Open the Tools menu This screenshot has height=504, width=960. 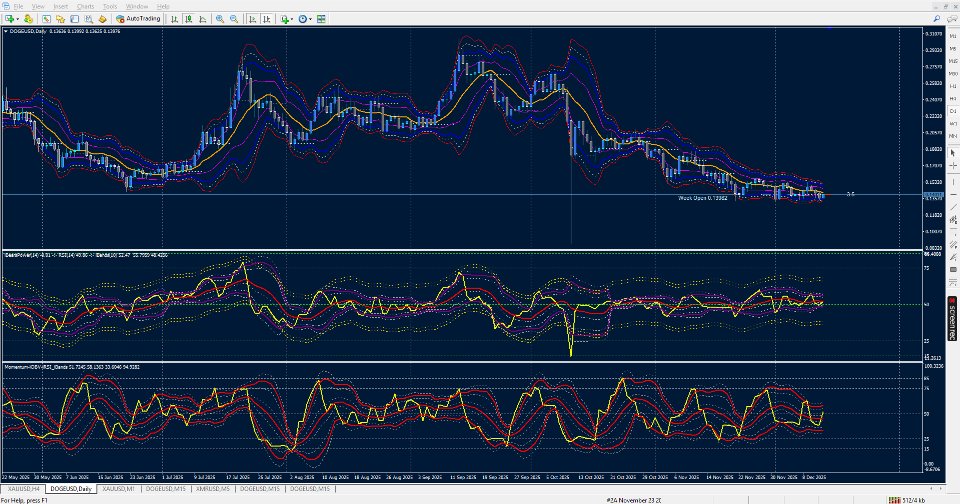pyautogui.click(x=110, y=7)
